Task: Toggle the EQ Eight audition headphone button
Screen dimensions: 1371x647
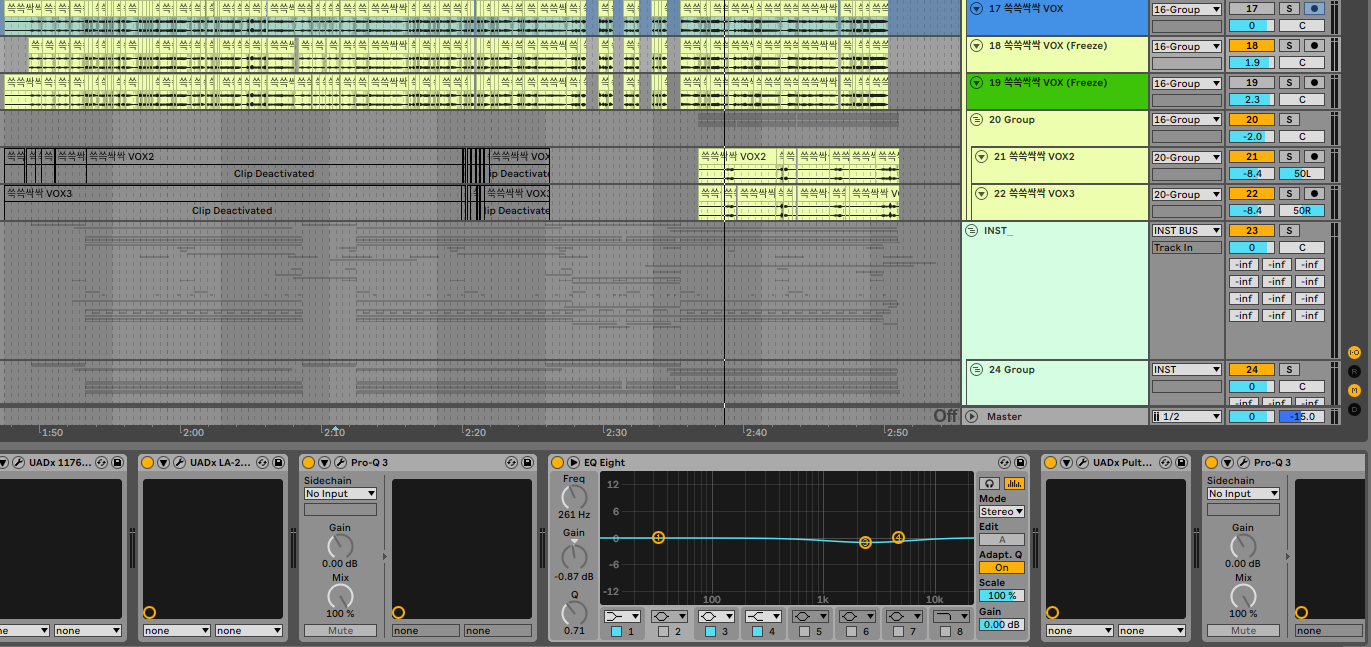Action: click(988, 483)
